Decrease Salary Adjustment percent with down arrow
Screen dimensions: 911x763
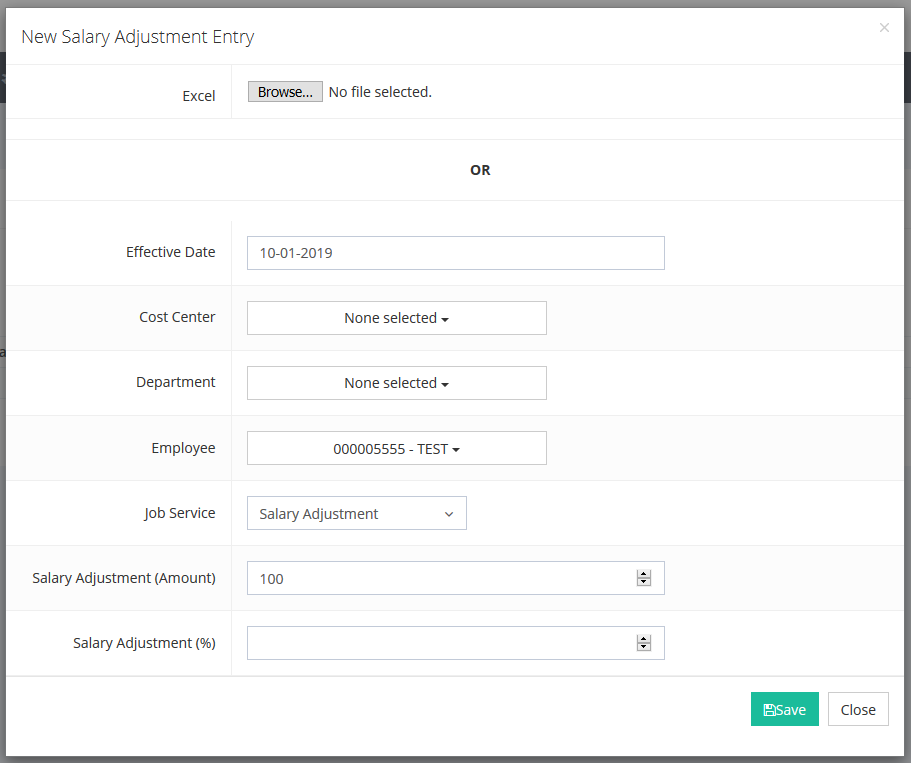click(x=644, y=648)
